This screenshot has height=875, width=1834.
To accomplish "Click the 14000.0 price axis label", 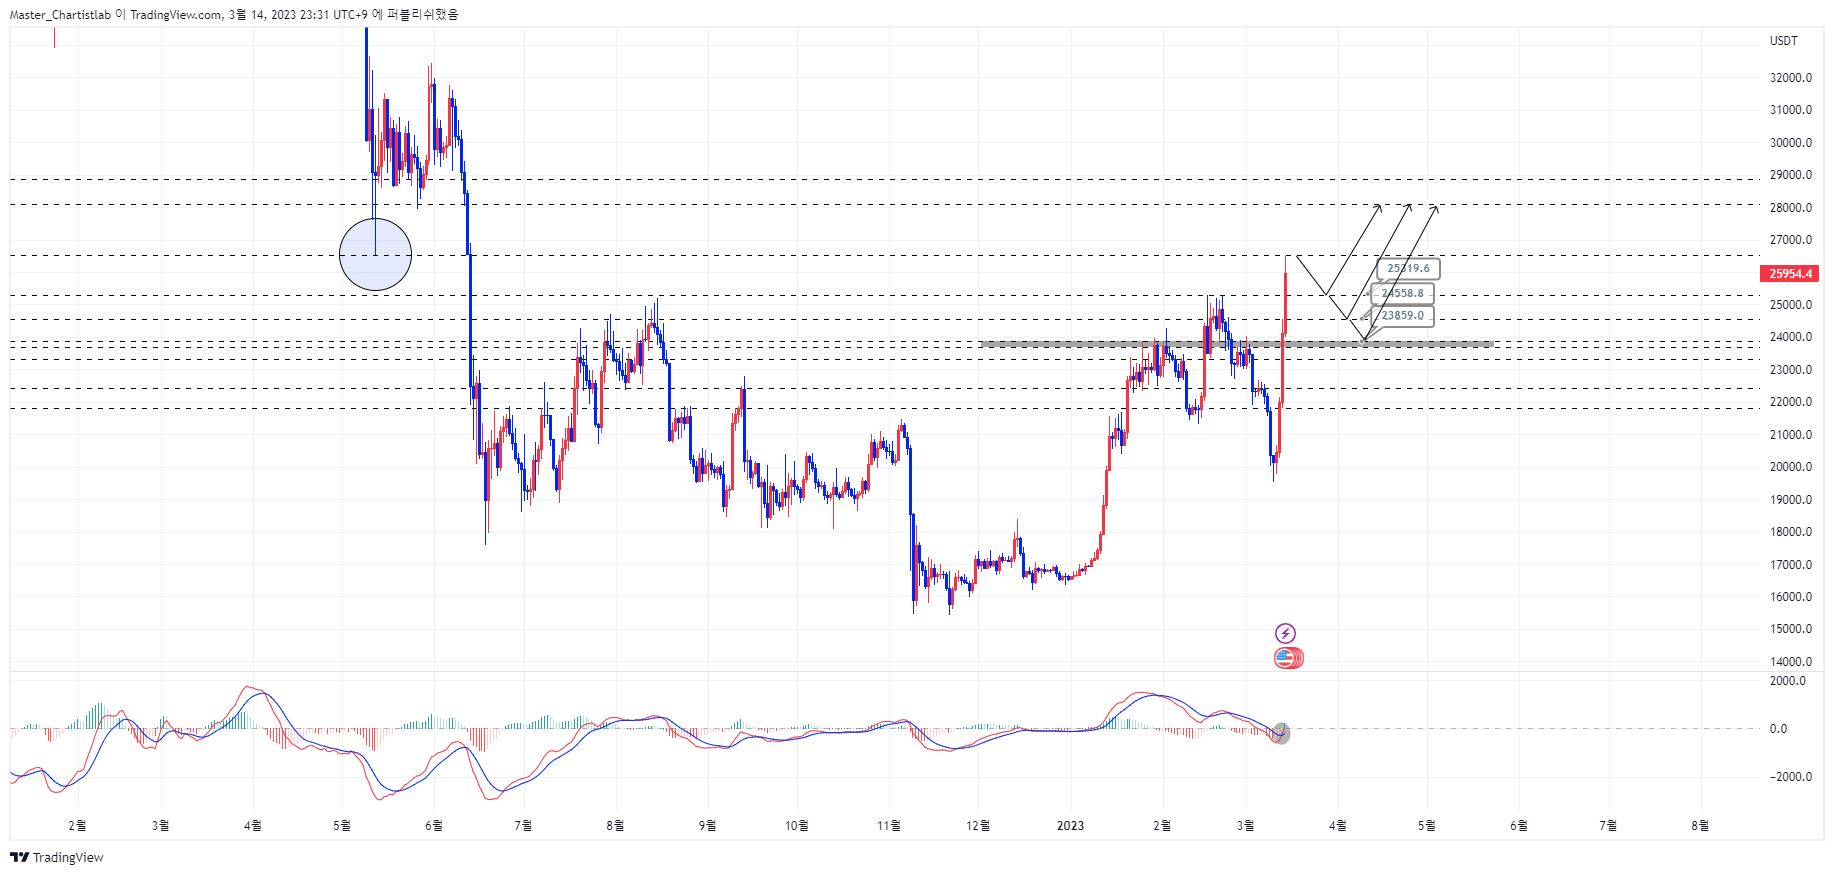I will point(1790,662).
